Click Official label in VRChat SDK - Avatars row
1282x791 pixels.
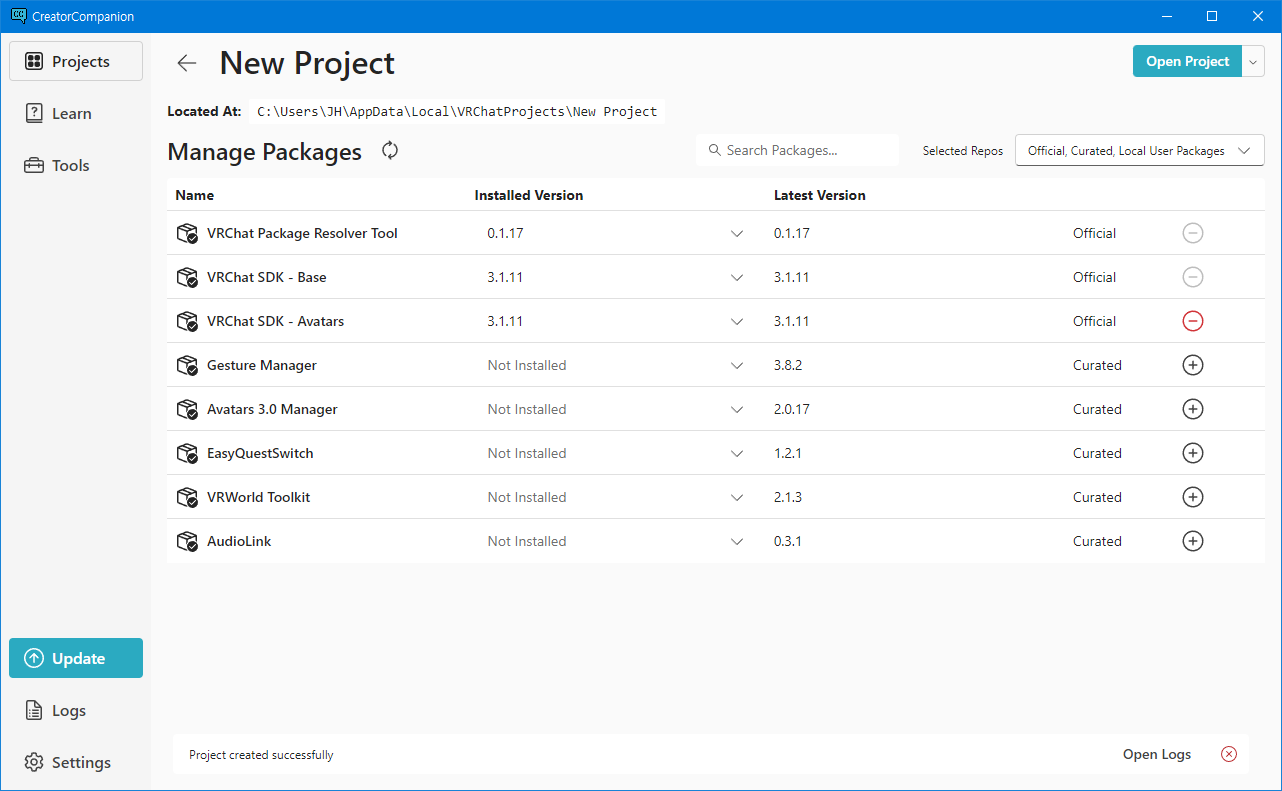(x=1094, y=321)
